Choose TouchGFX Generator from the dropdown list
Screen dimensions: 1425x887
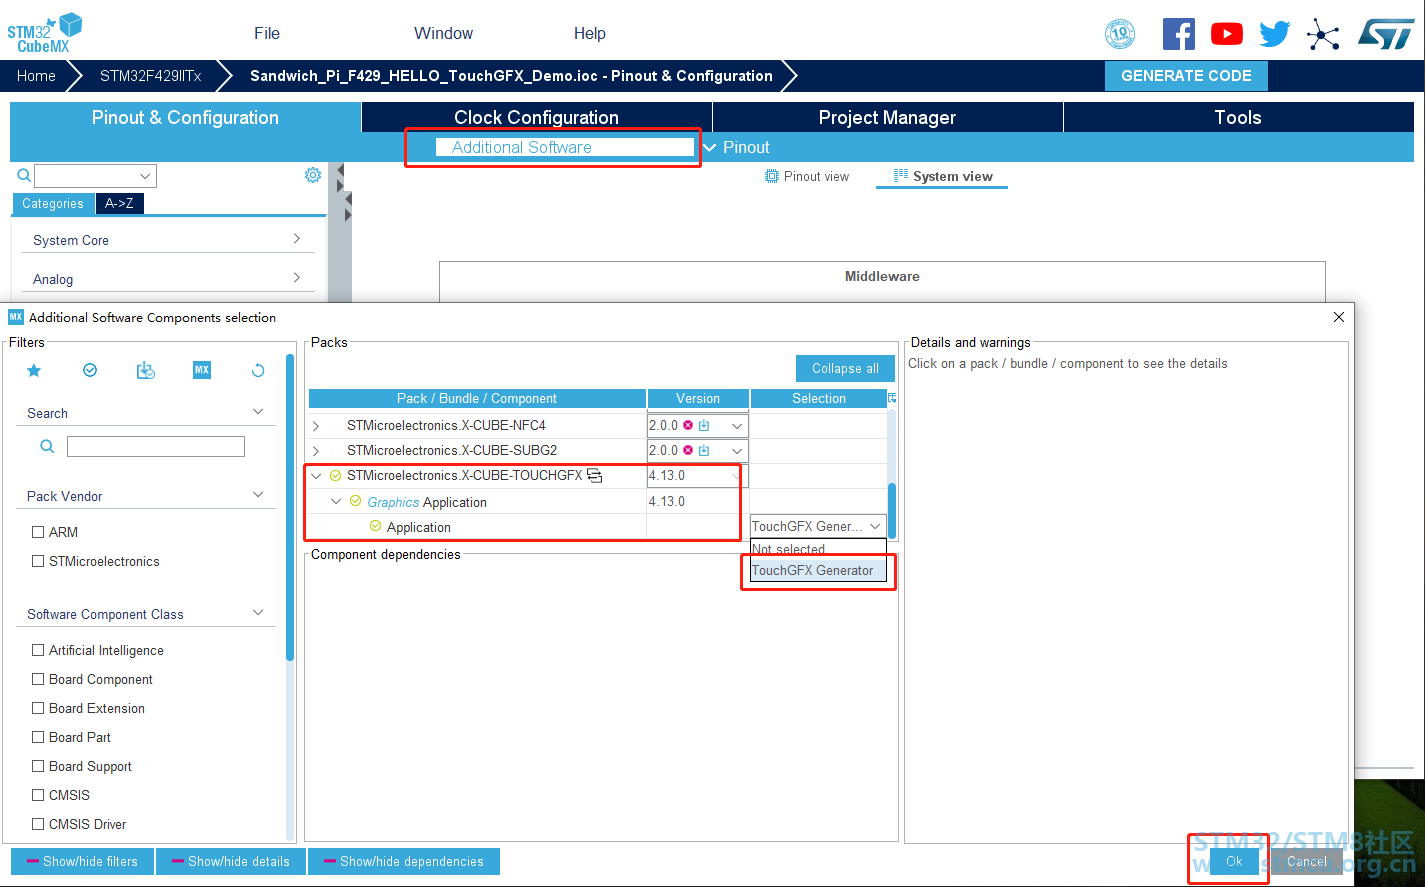coord(818,570)
